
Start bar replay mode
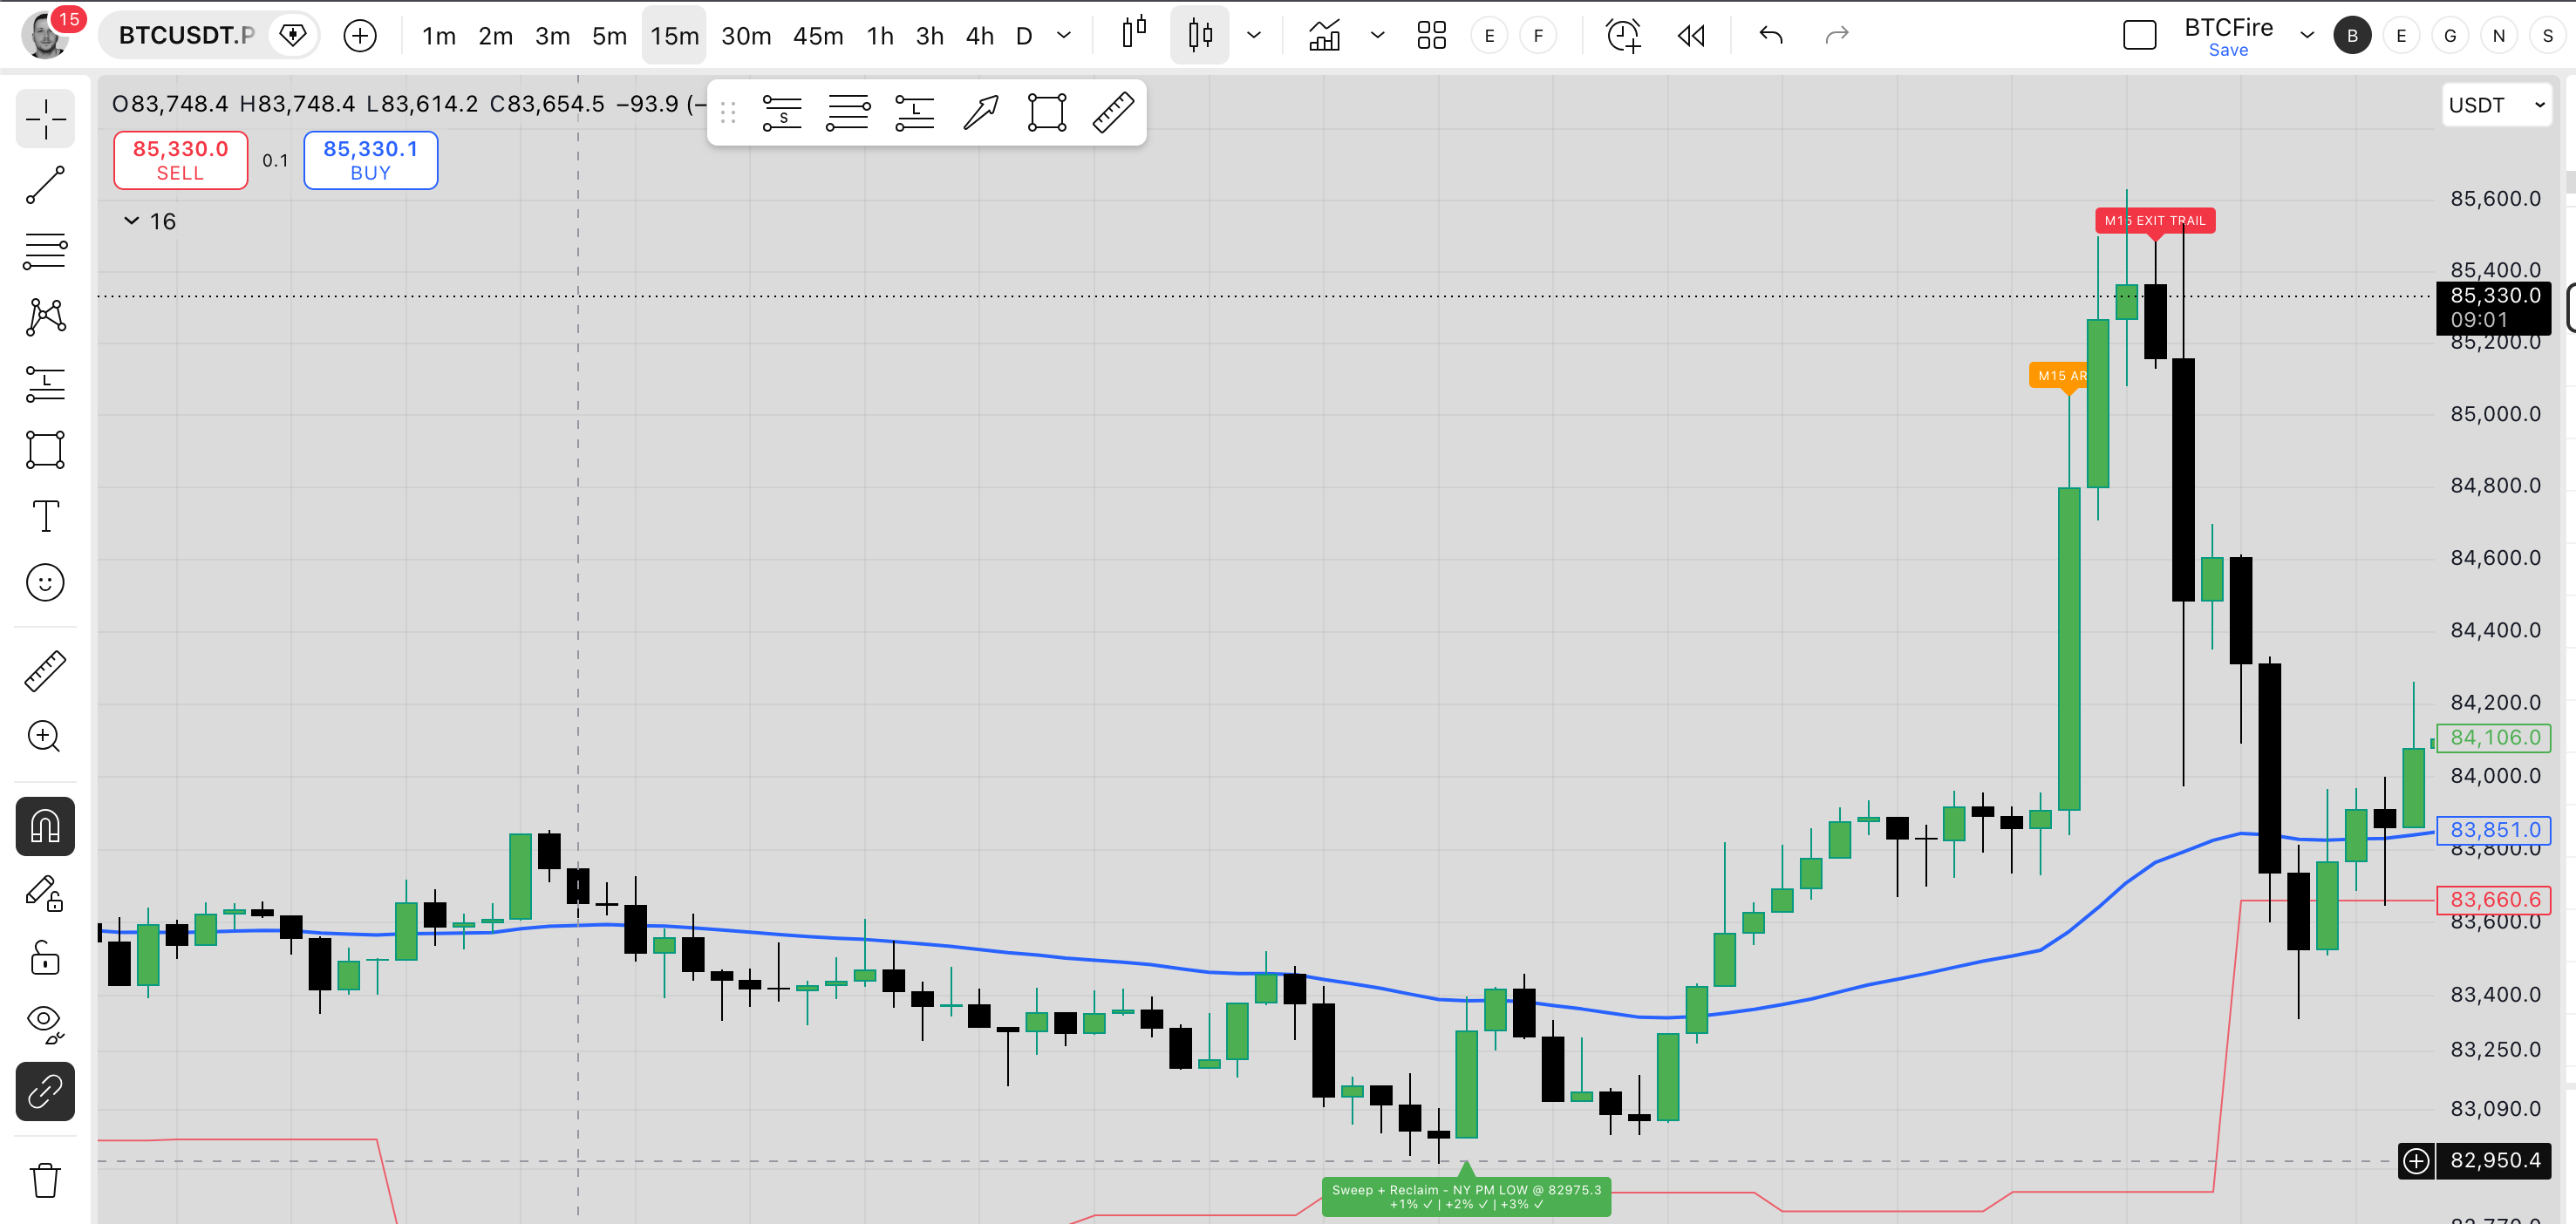point(1691,36)
